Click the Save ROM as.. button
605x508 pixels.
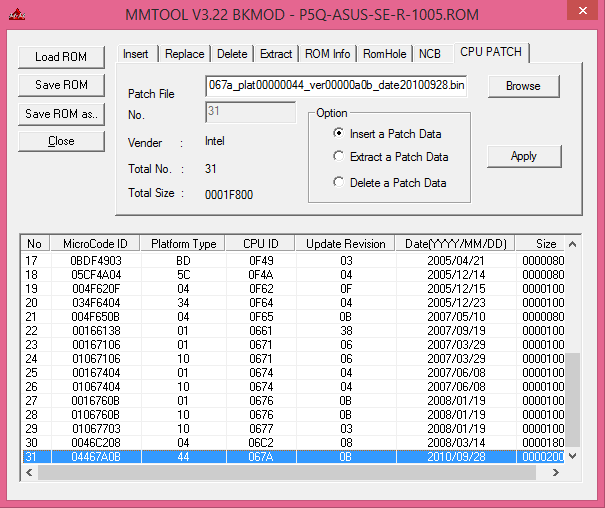tap(61, 114)
